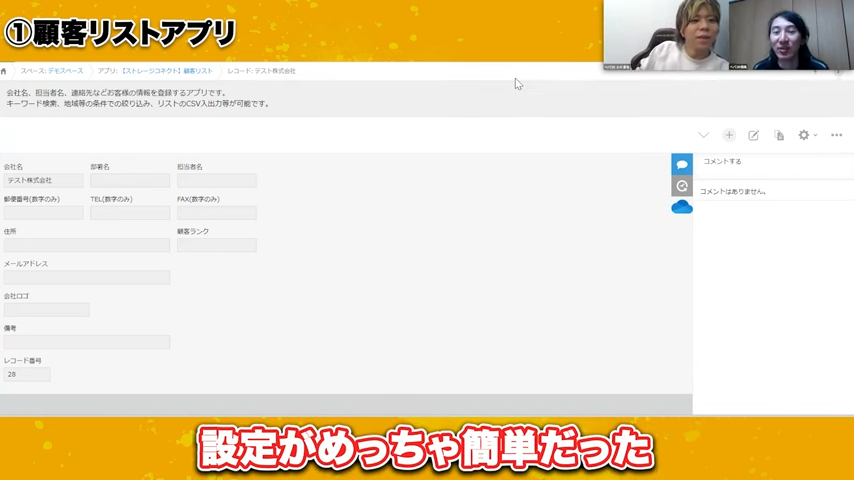Open the デモスペース space link
The width and height of the screenshot is (854, 480).
point(65,71)
